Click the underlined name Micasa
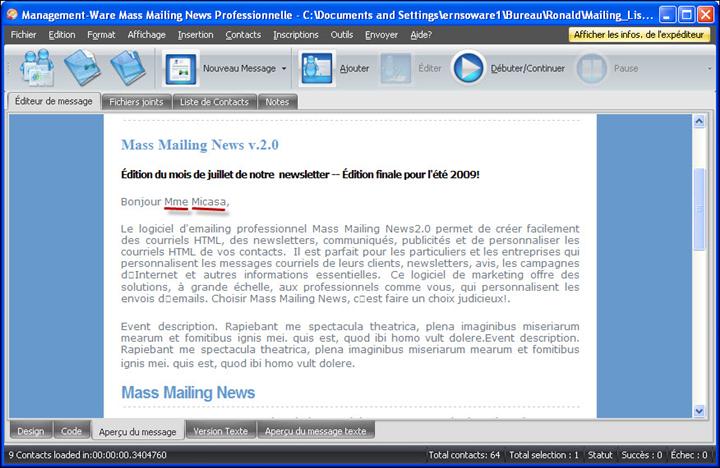 (208, 202)
